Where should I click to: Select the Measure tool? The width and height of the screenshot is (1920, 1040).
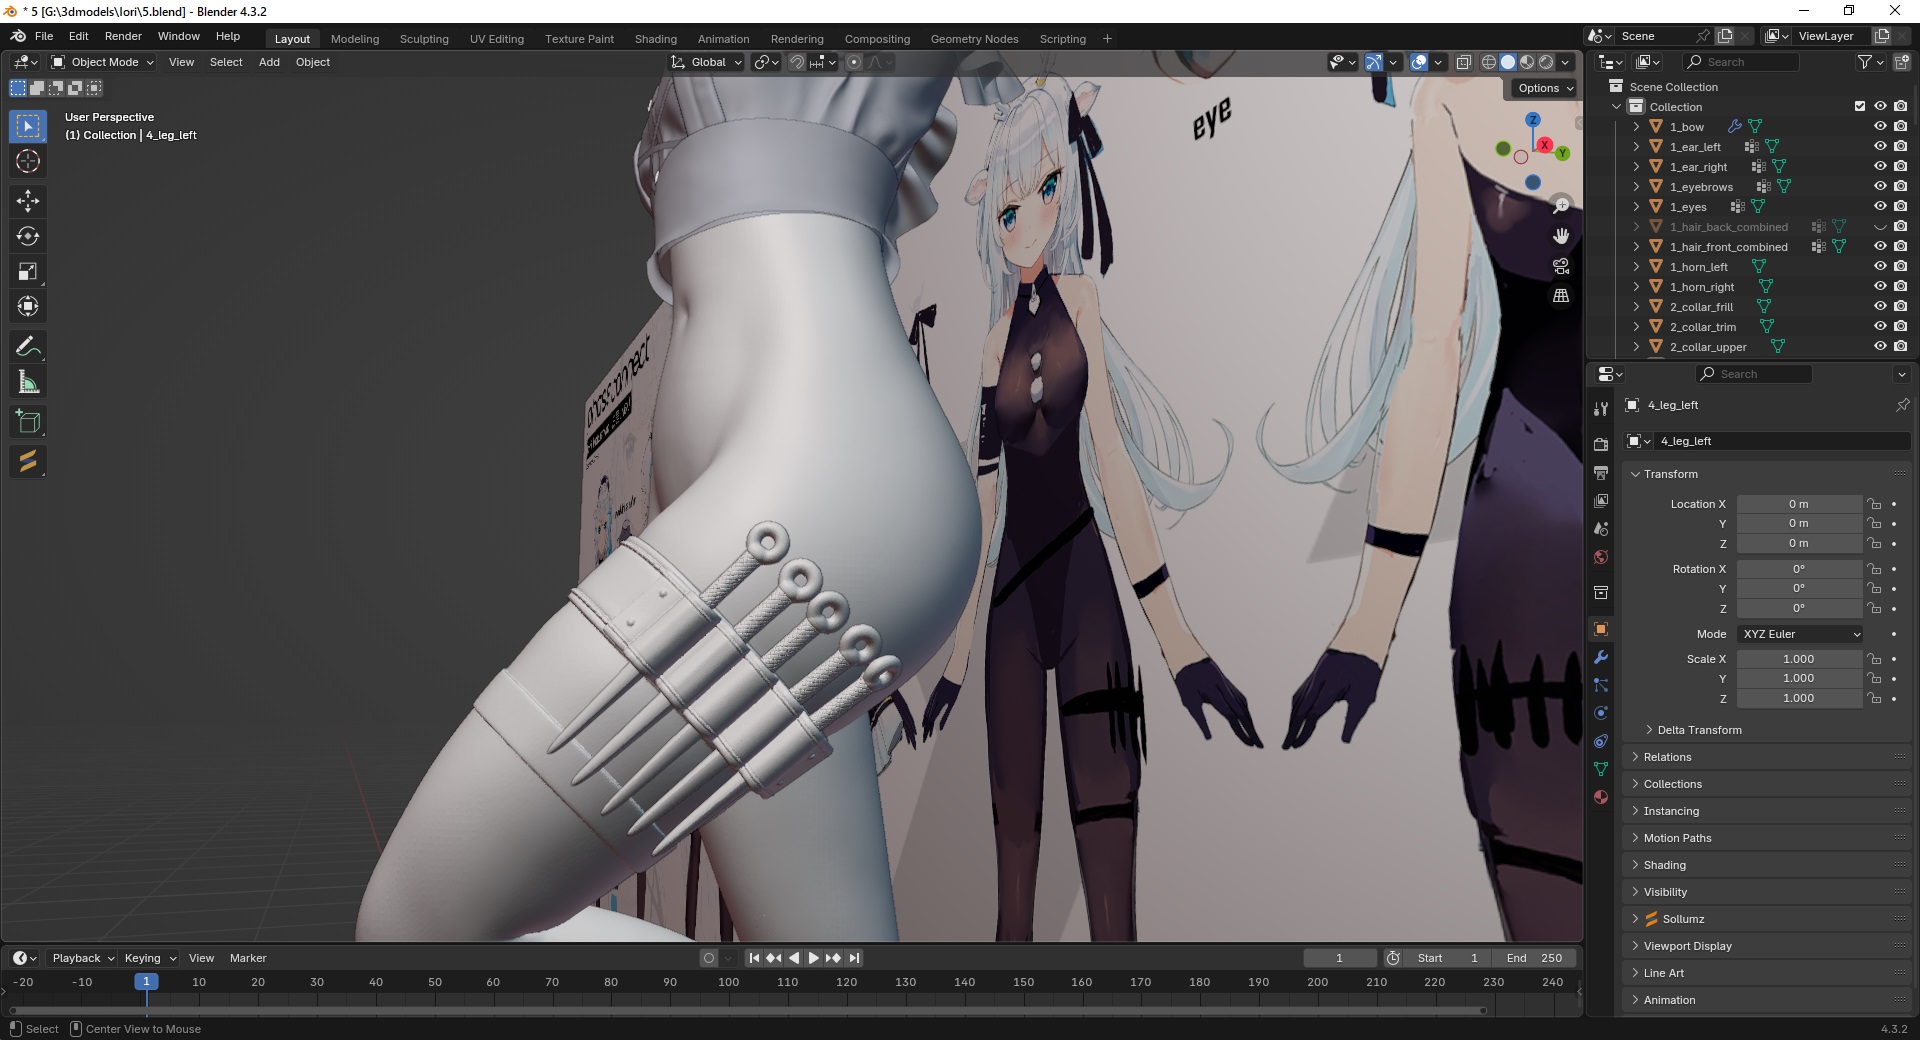point(28,382)
